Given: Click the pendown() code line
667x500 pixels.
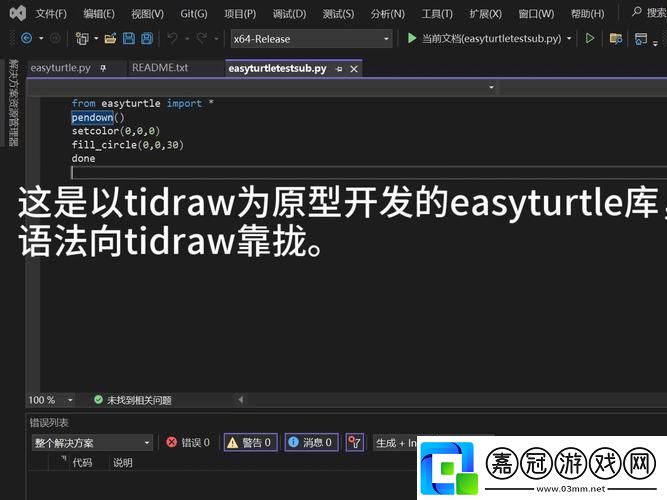Looking at the screenshot, I should coord(98,117).
